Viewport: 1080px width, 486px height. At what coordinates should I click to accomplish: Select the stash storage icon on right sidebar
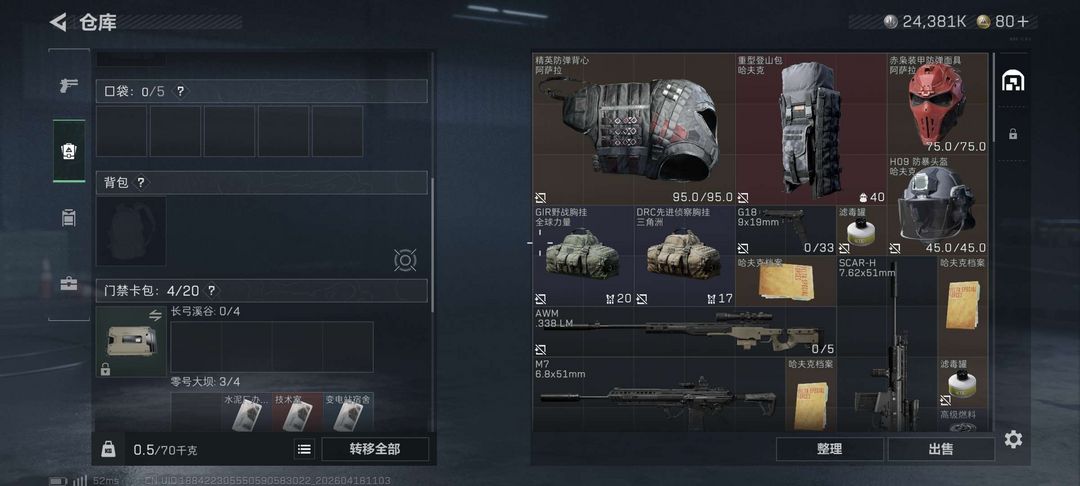(x=1013, y=81)
